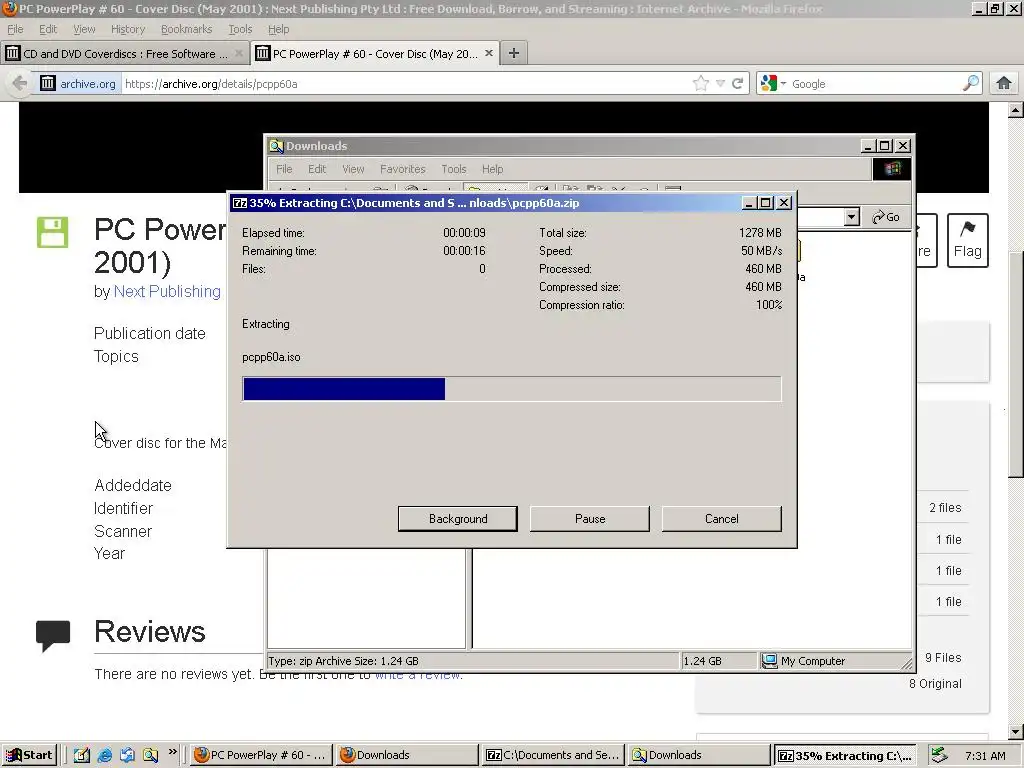Click the Google search field
Screen dimensions: 1024x768
click(875, 84)
